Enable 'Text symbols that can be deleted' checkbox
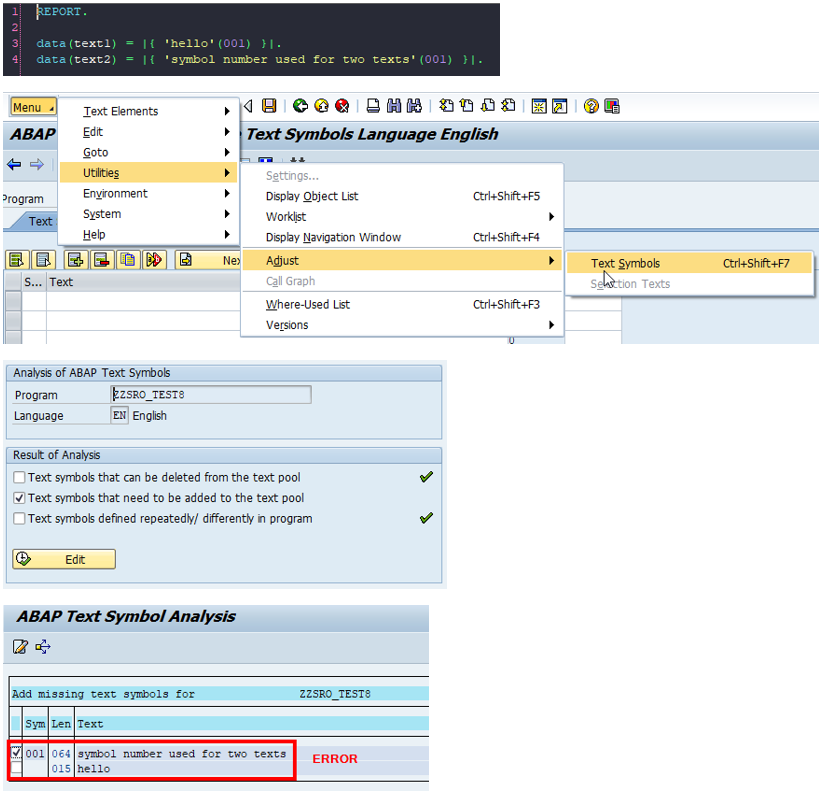The image size is (823, 795). pos(19,478)
